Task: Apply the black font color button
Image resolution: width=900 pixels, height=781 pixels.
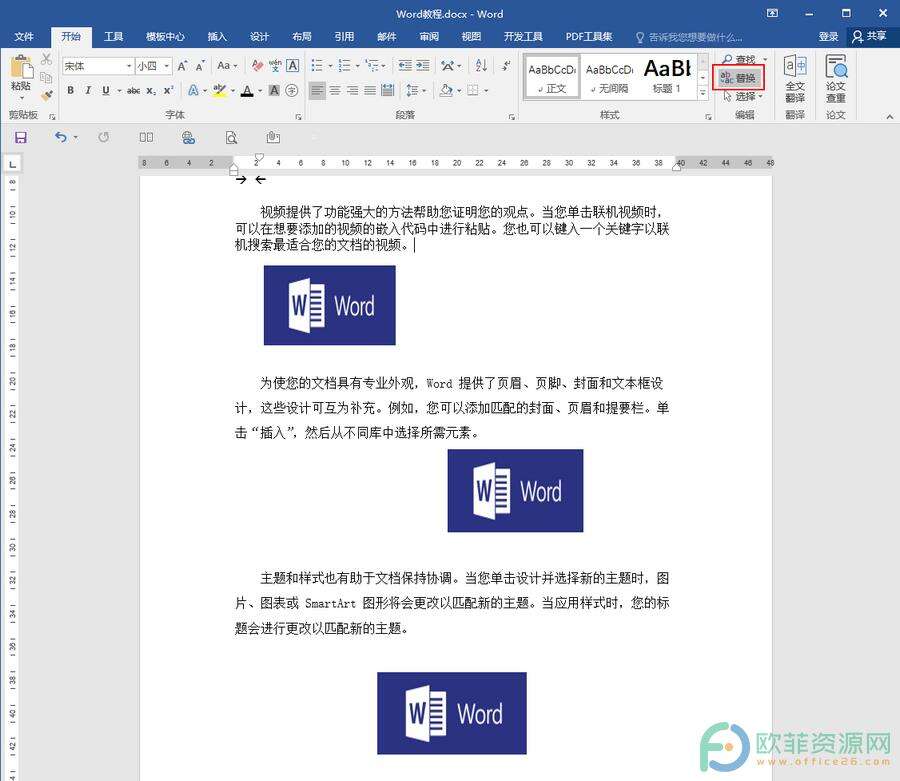Action: tap(247, 91)
